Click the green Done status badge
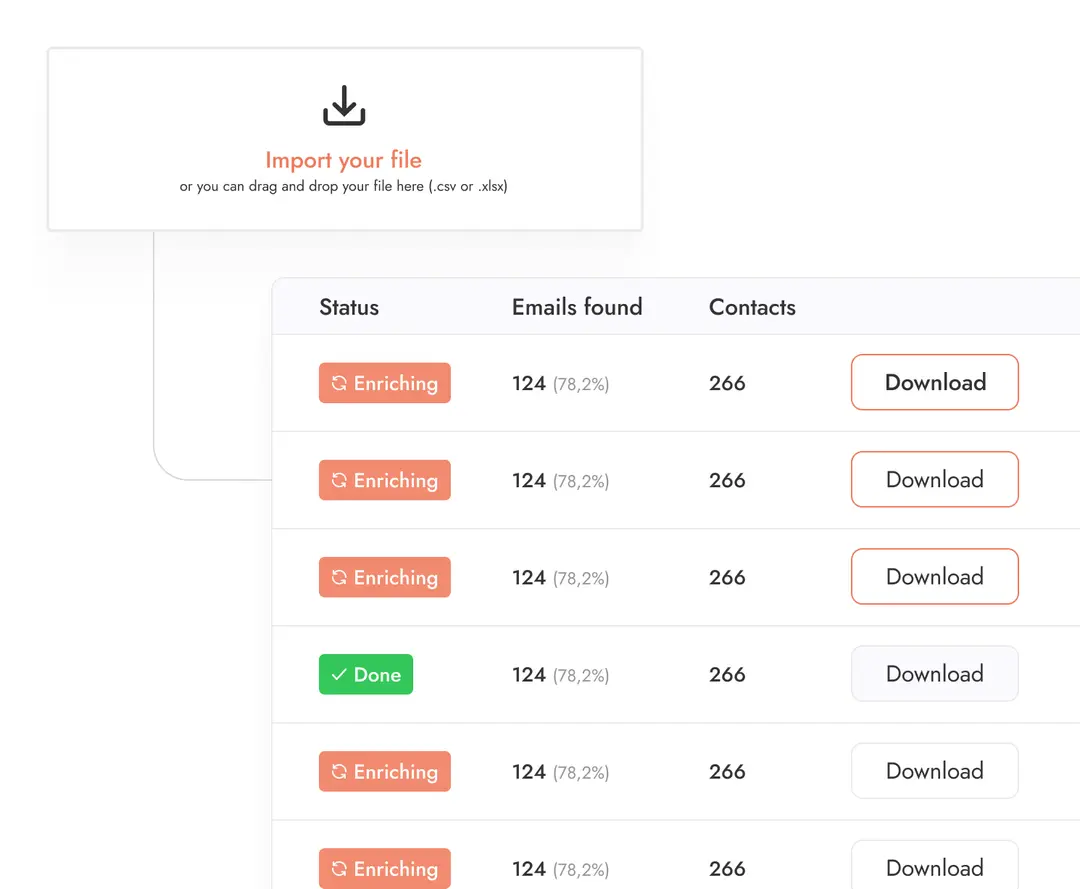 [x=366, y=674]
